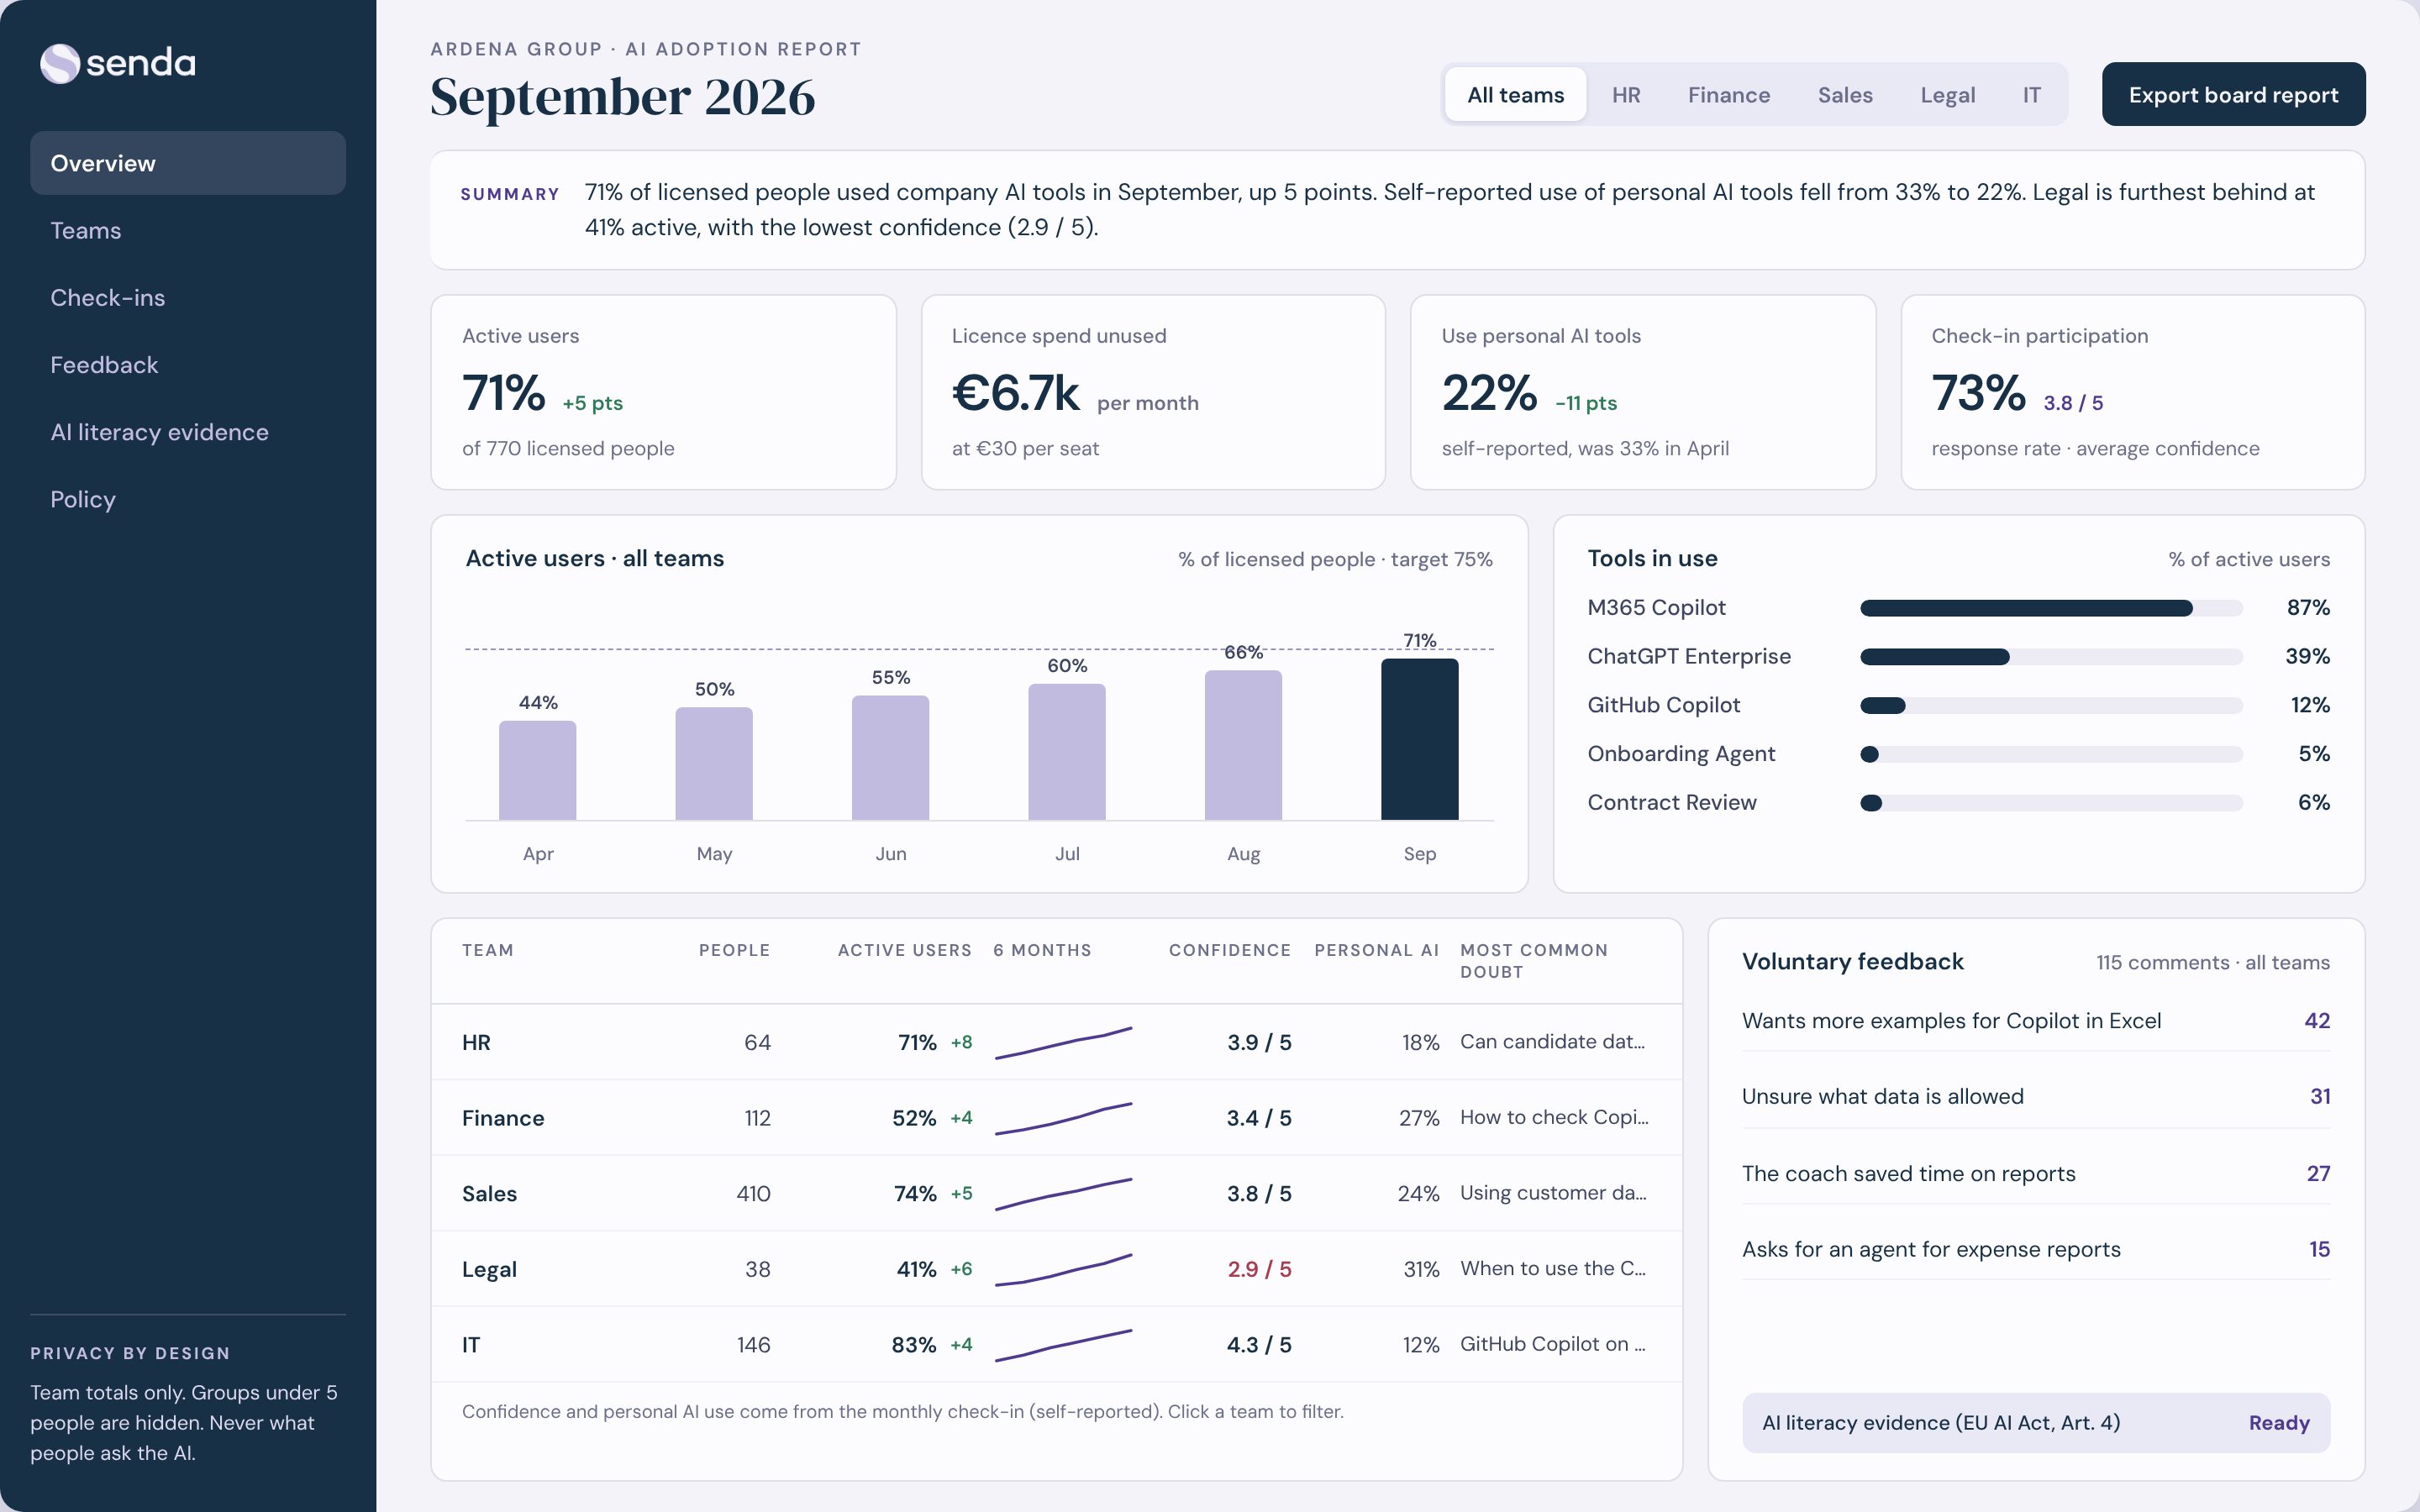Click the Contract Review usage bar
2420x1512 pixels.
pyautogui.click(x=2051, y=803)
